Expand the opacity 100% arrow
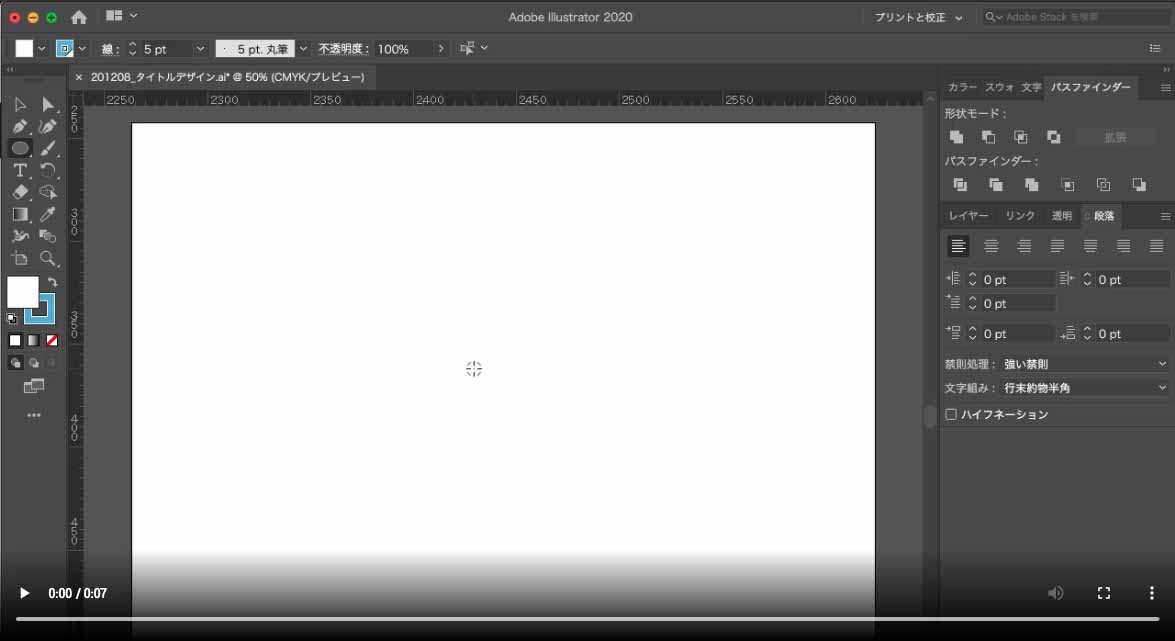 (x=441, y=49)
